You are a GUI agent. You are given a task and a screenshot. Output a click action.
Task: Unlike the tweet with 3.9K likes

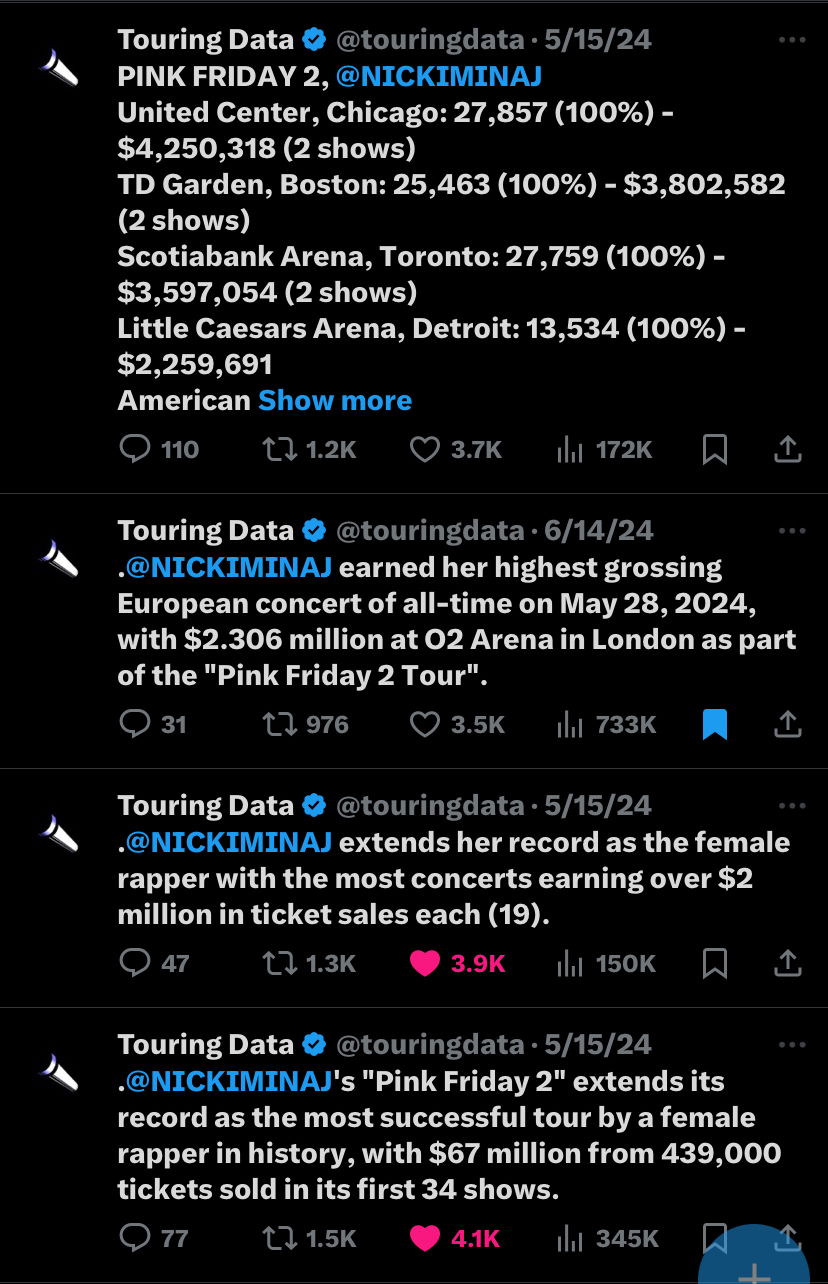pyautogui.click(x=458, y=963)
